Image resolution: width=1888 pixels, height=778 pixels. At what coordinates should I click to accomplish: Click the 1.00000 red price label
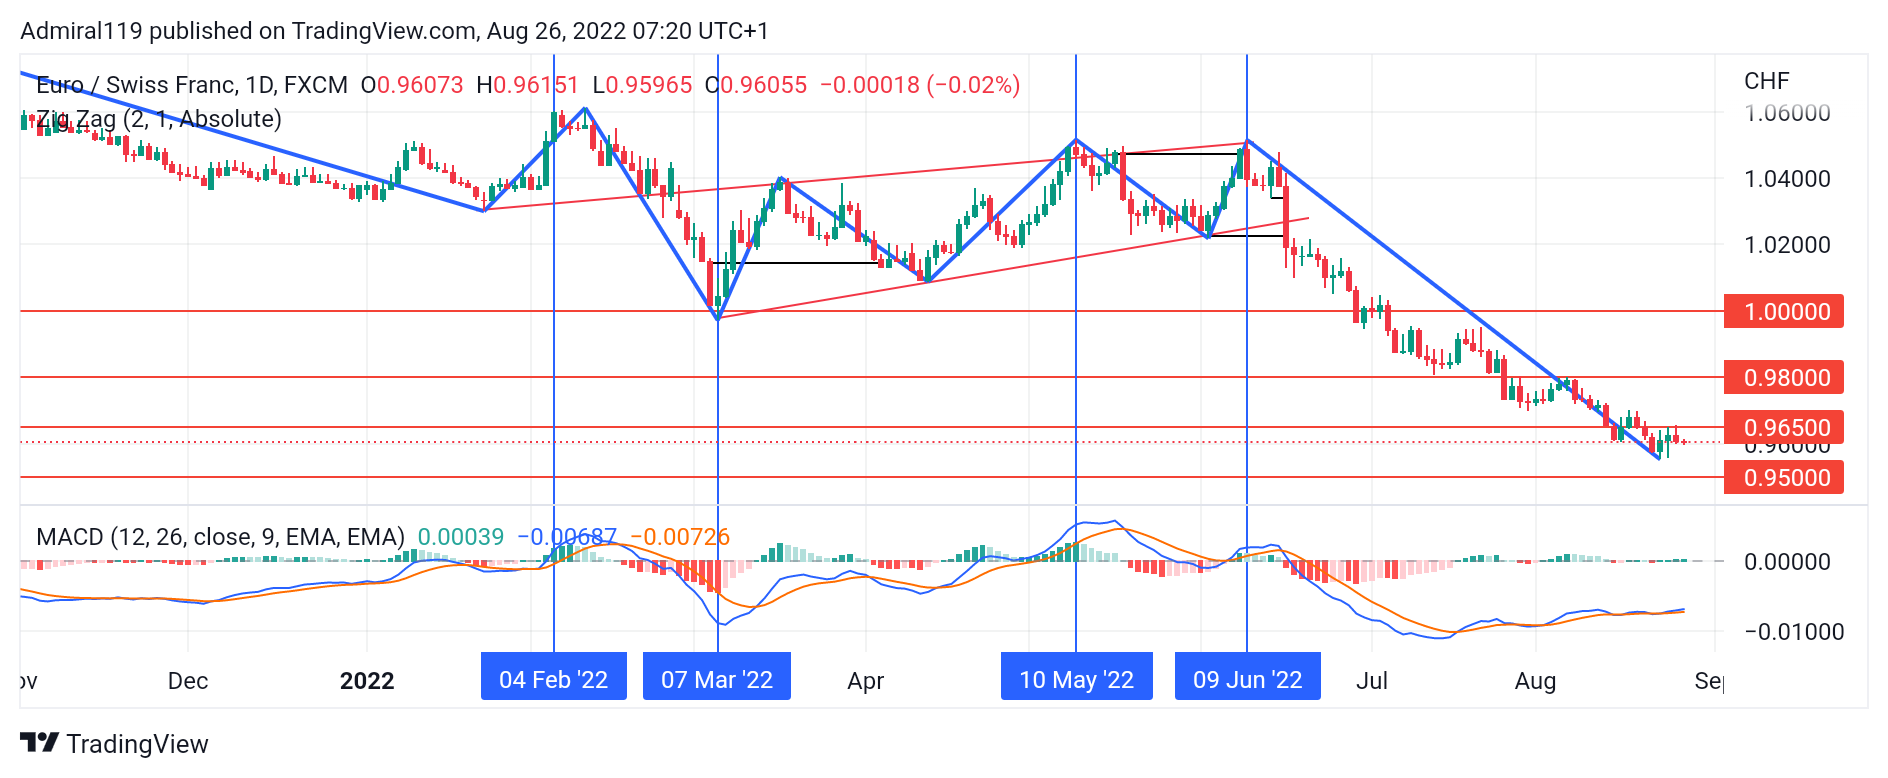click(x=1784, y=312)
